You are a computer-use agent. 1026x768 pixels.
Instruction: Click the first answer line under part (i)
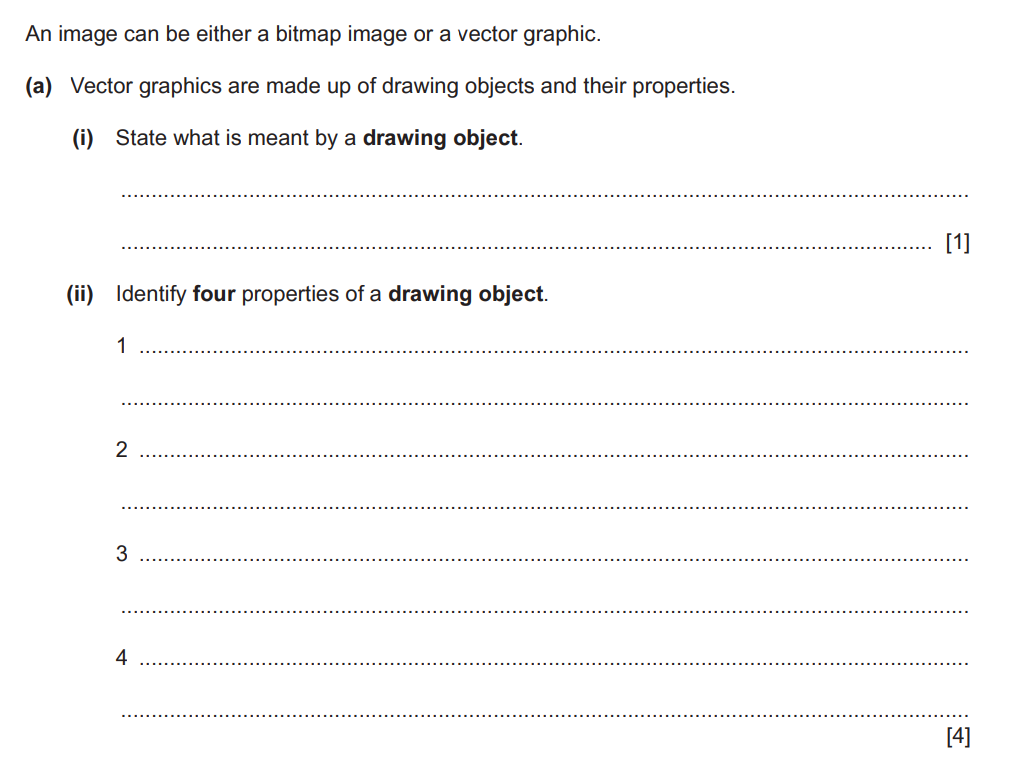pos(544,195)
